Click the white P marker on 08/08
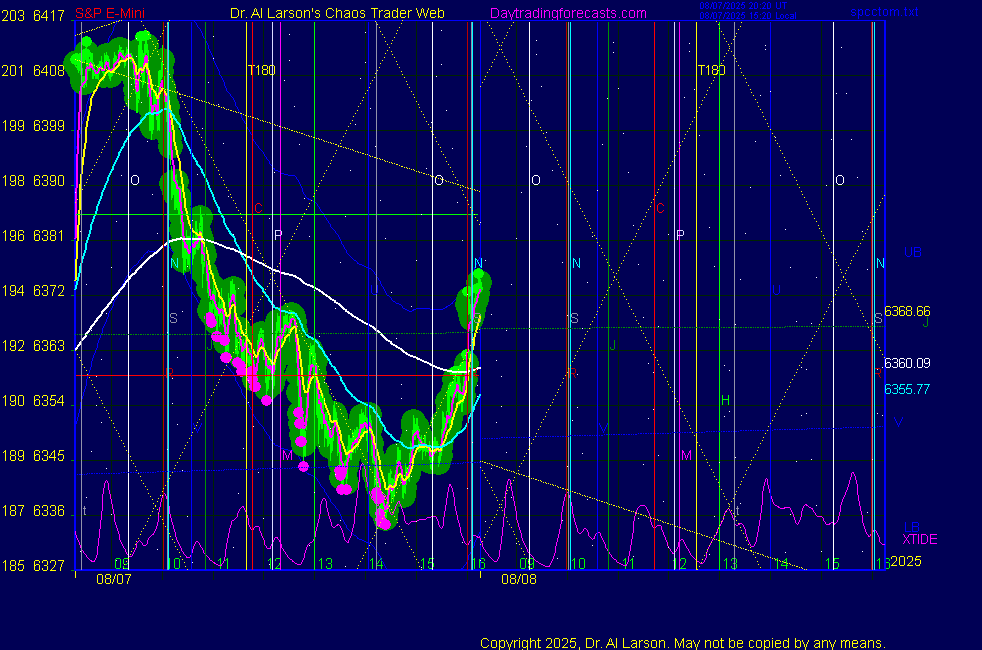The width and height of the screenshot is (982, 650). pos(680,235)
